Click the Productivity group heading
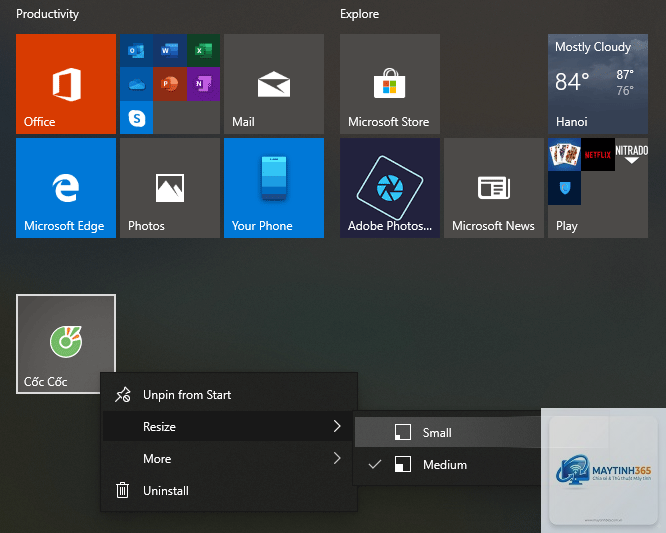Viewport: 666px width, 533px height. [48, 14]
